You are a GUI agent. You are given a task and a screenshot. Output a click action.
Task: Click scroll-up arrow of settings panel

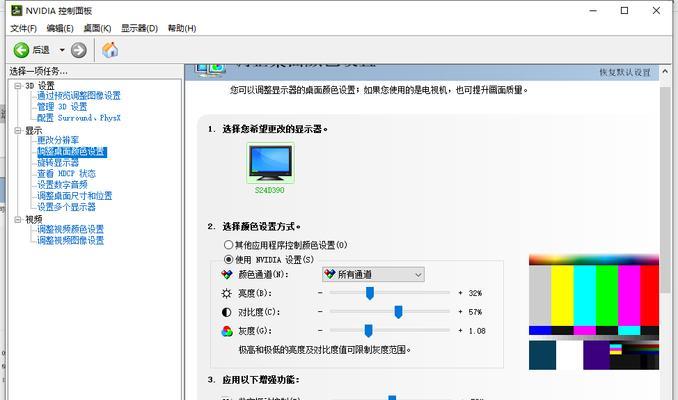[665, 71]
